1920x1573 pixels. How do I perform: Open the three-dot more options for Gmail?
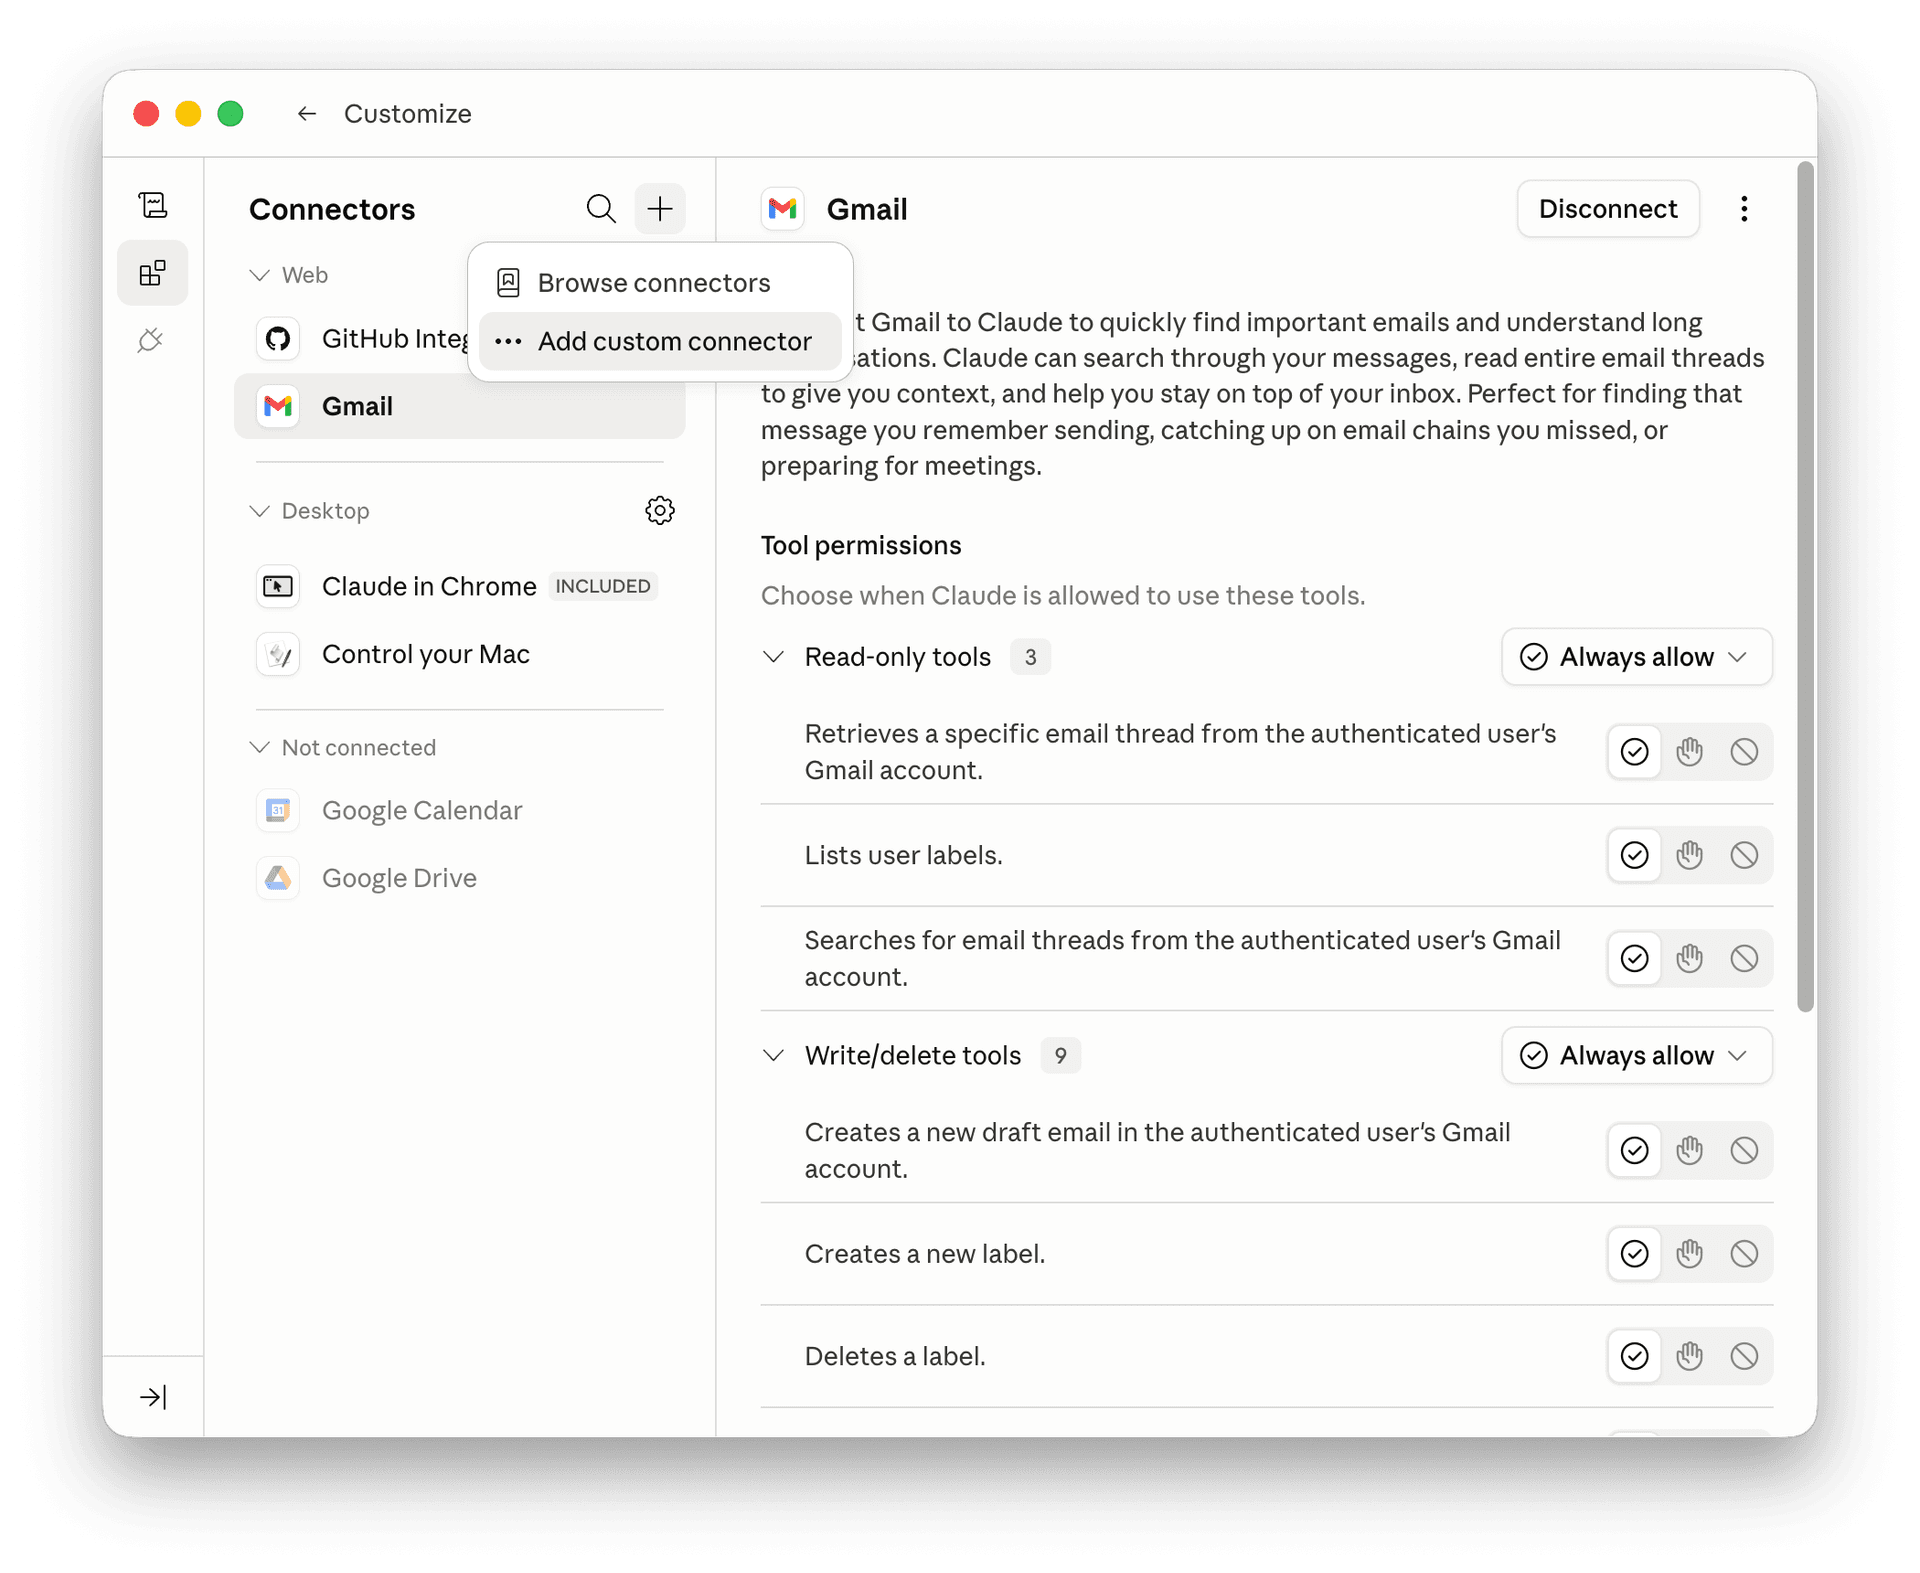pos(1744,208)
